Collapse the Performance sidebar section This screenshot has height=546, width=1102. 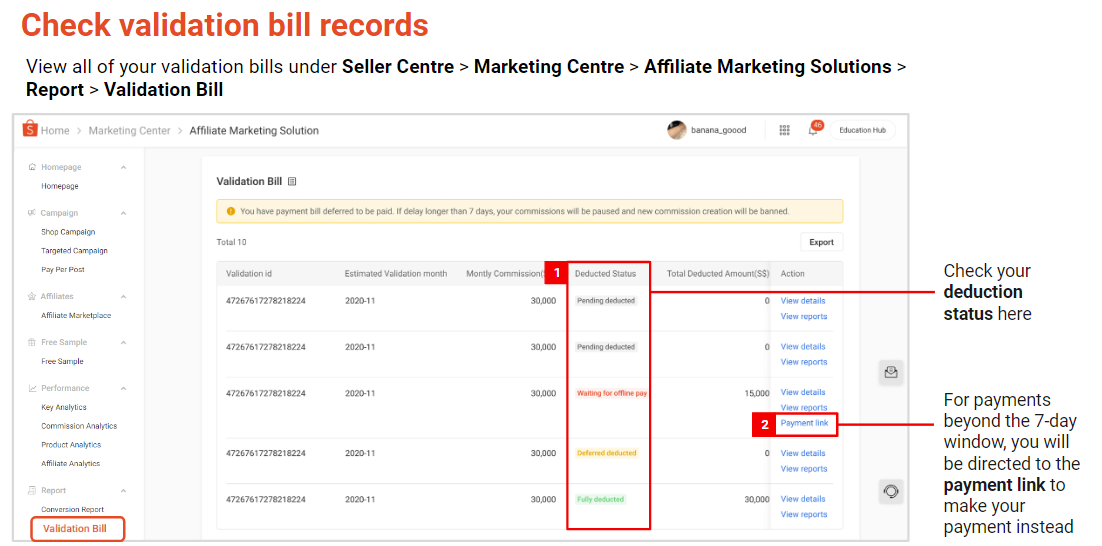click(123, 388)
